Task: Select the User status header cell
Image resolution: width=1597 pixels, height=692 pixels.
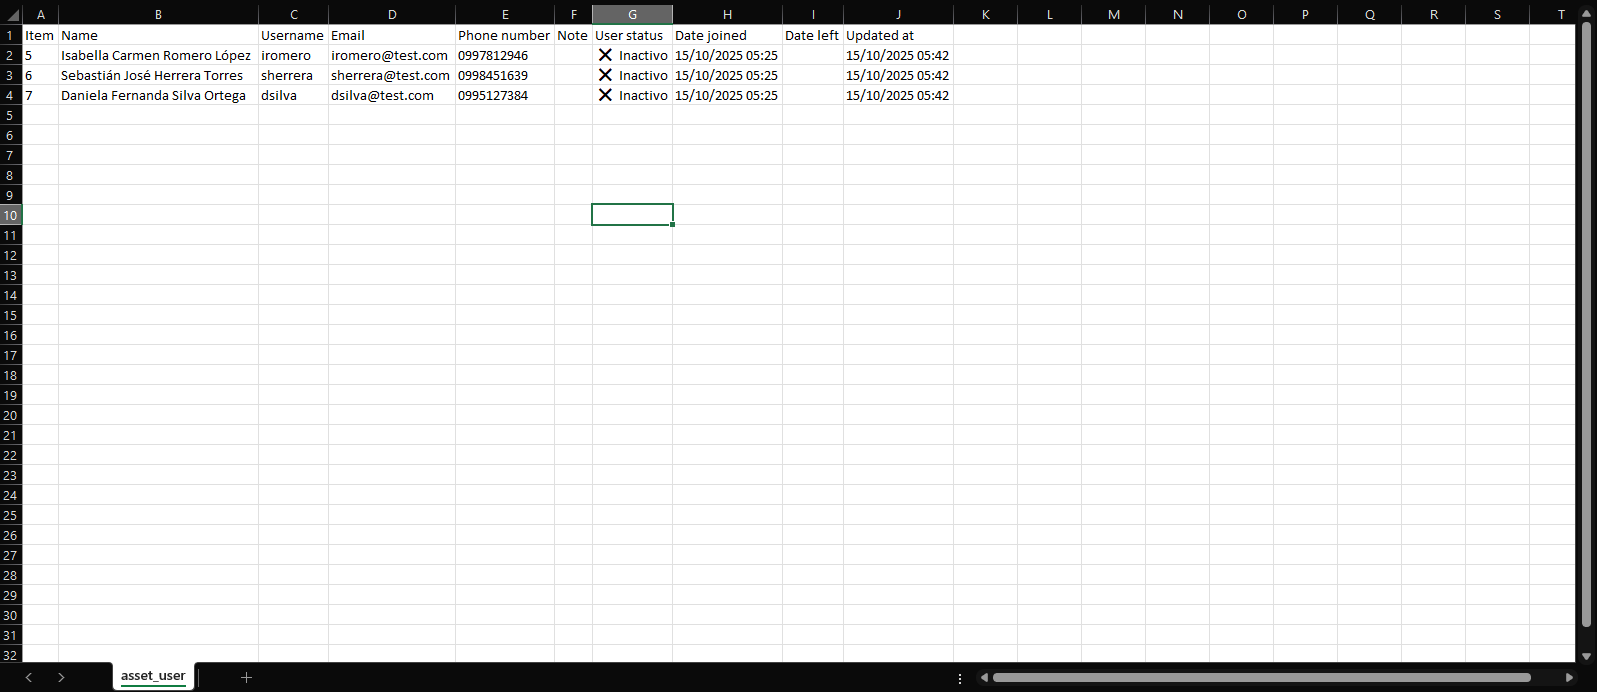Action: (631, 35)
